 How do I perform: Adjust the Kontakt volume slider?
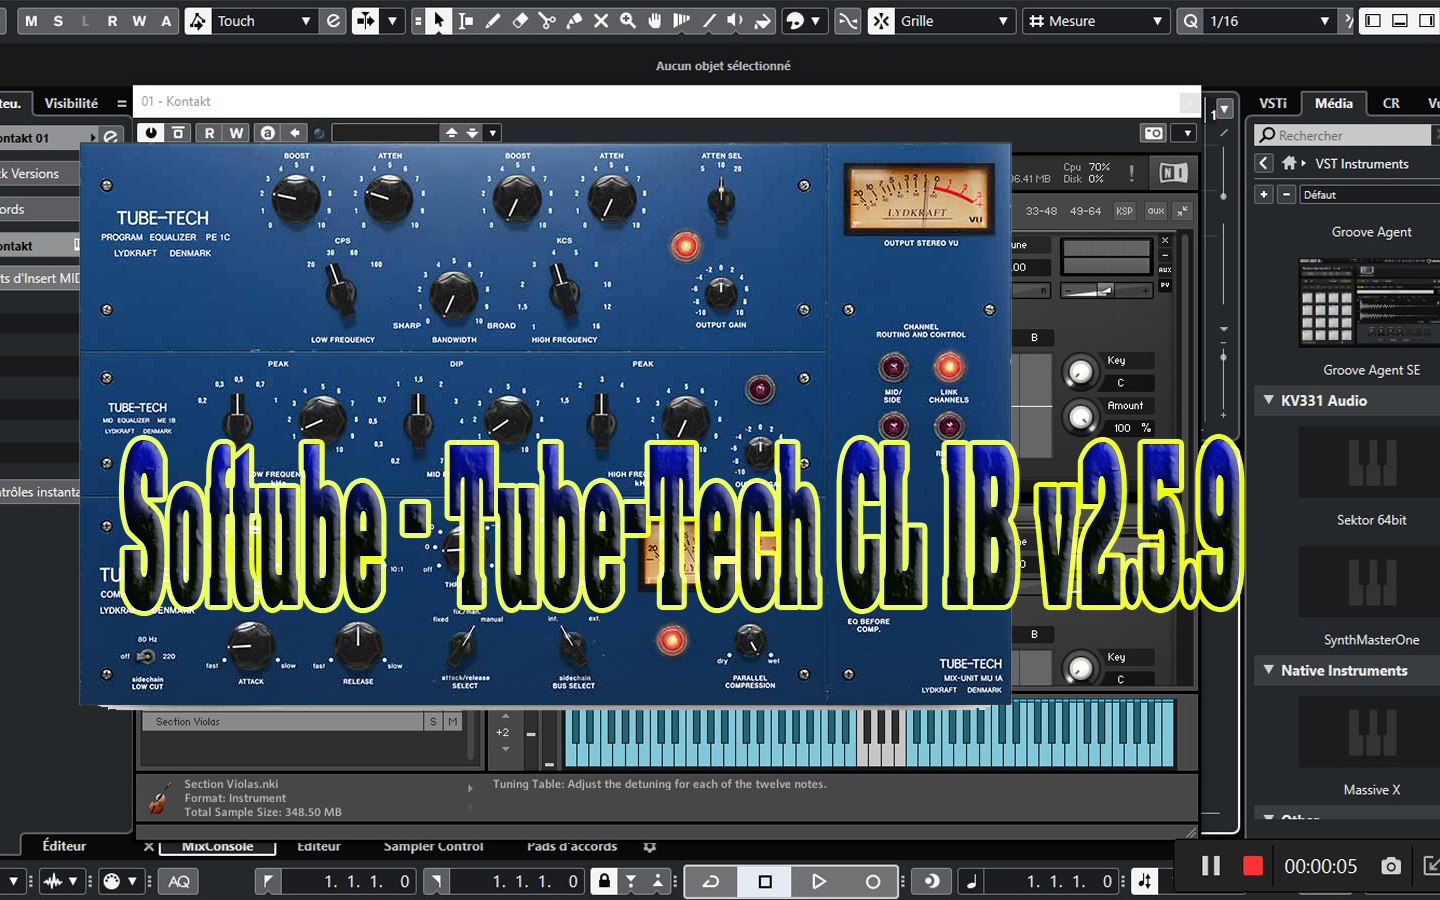tap(1105, 291)
